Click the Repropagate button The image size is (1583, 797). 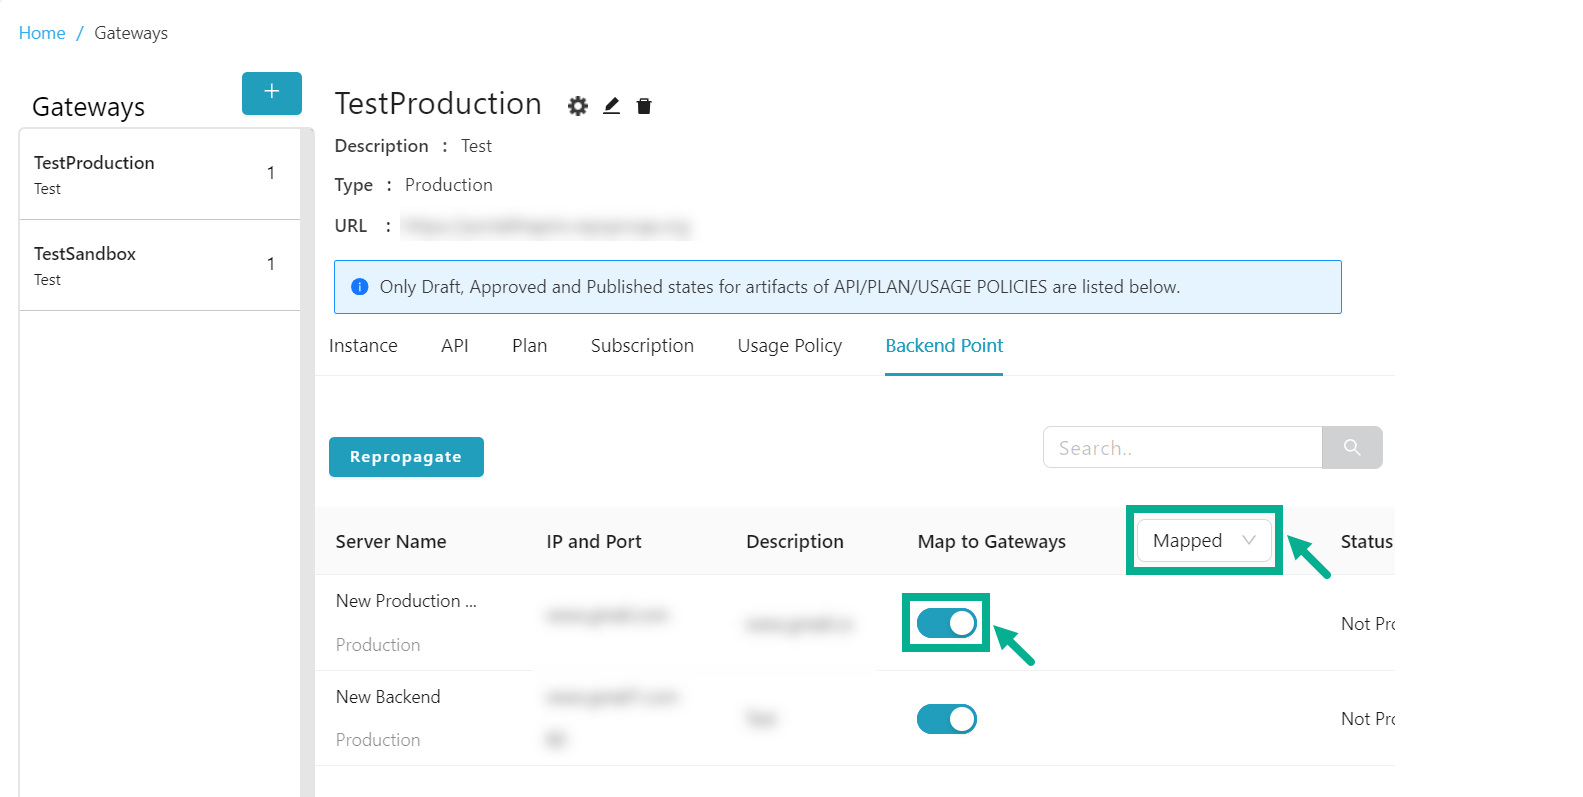(406, 457)
